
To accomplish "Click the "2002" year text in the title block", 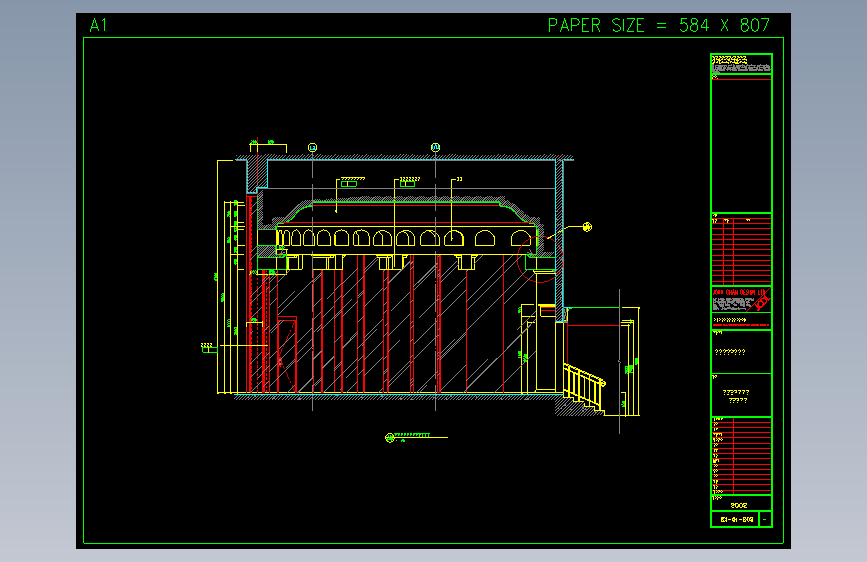I will click(739, 505).
